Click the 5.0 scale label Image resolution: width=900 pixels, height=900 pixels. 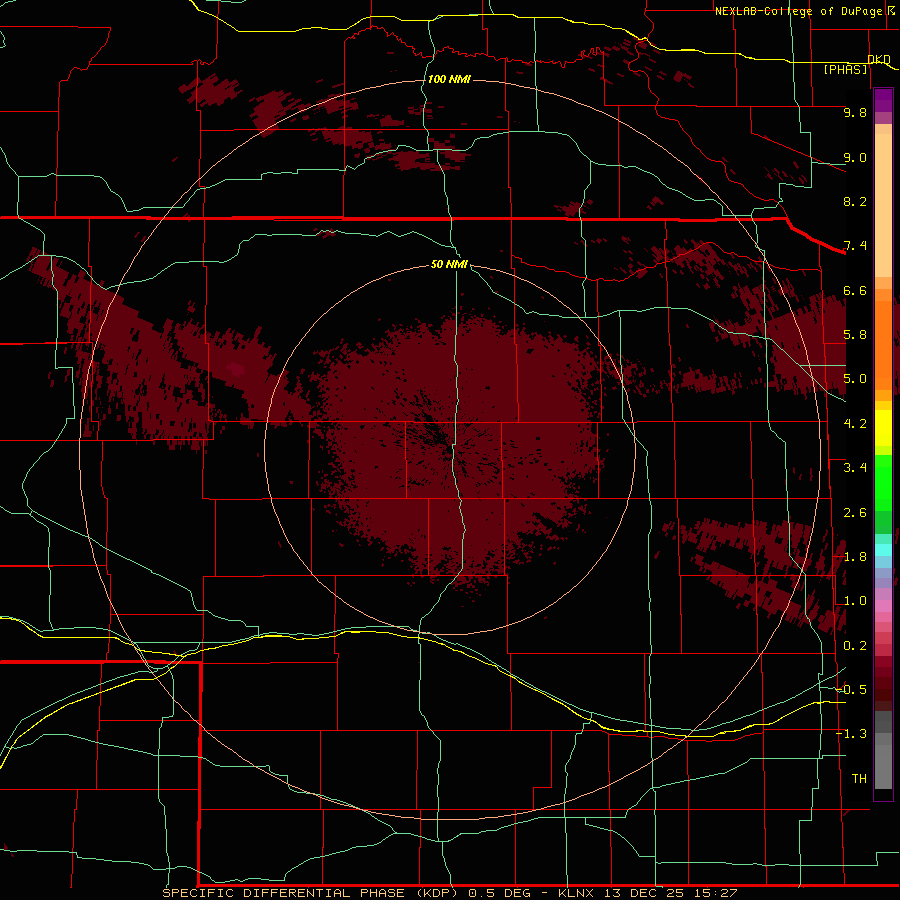point(855,379)
